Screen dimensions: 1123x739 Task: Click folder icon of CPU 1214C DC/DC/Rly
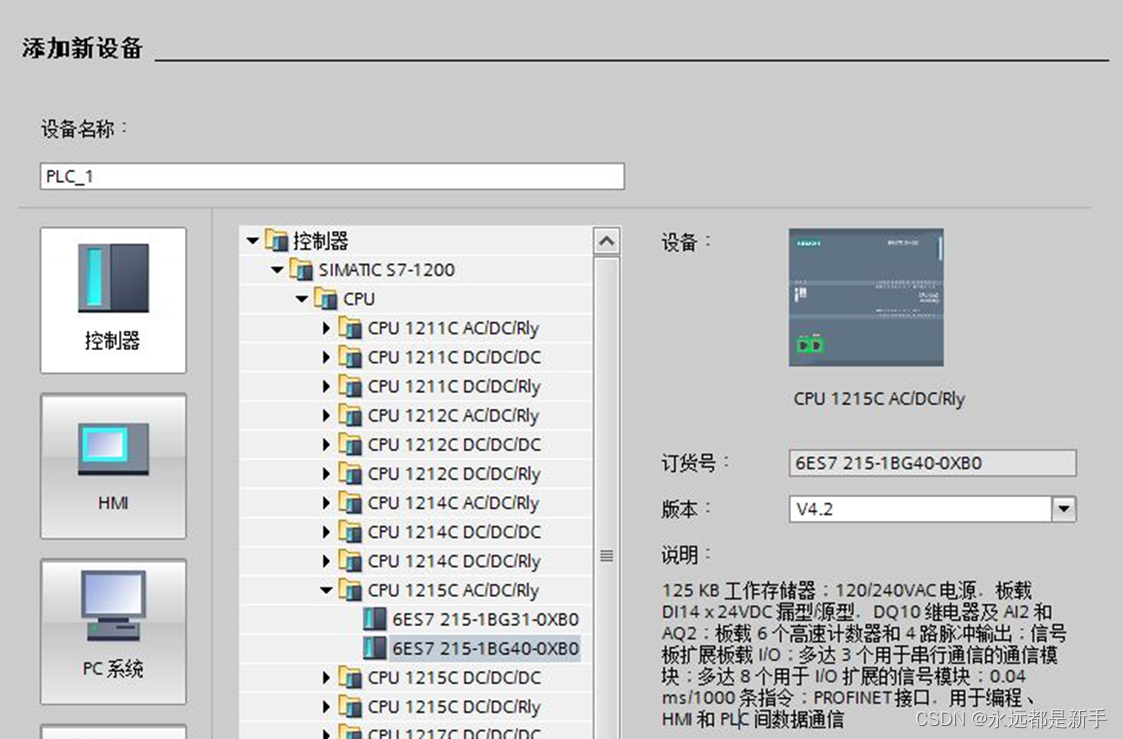350,561
